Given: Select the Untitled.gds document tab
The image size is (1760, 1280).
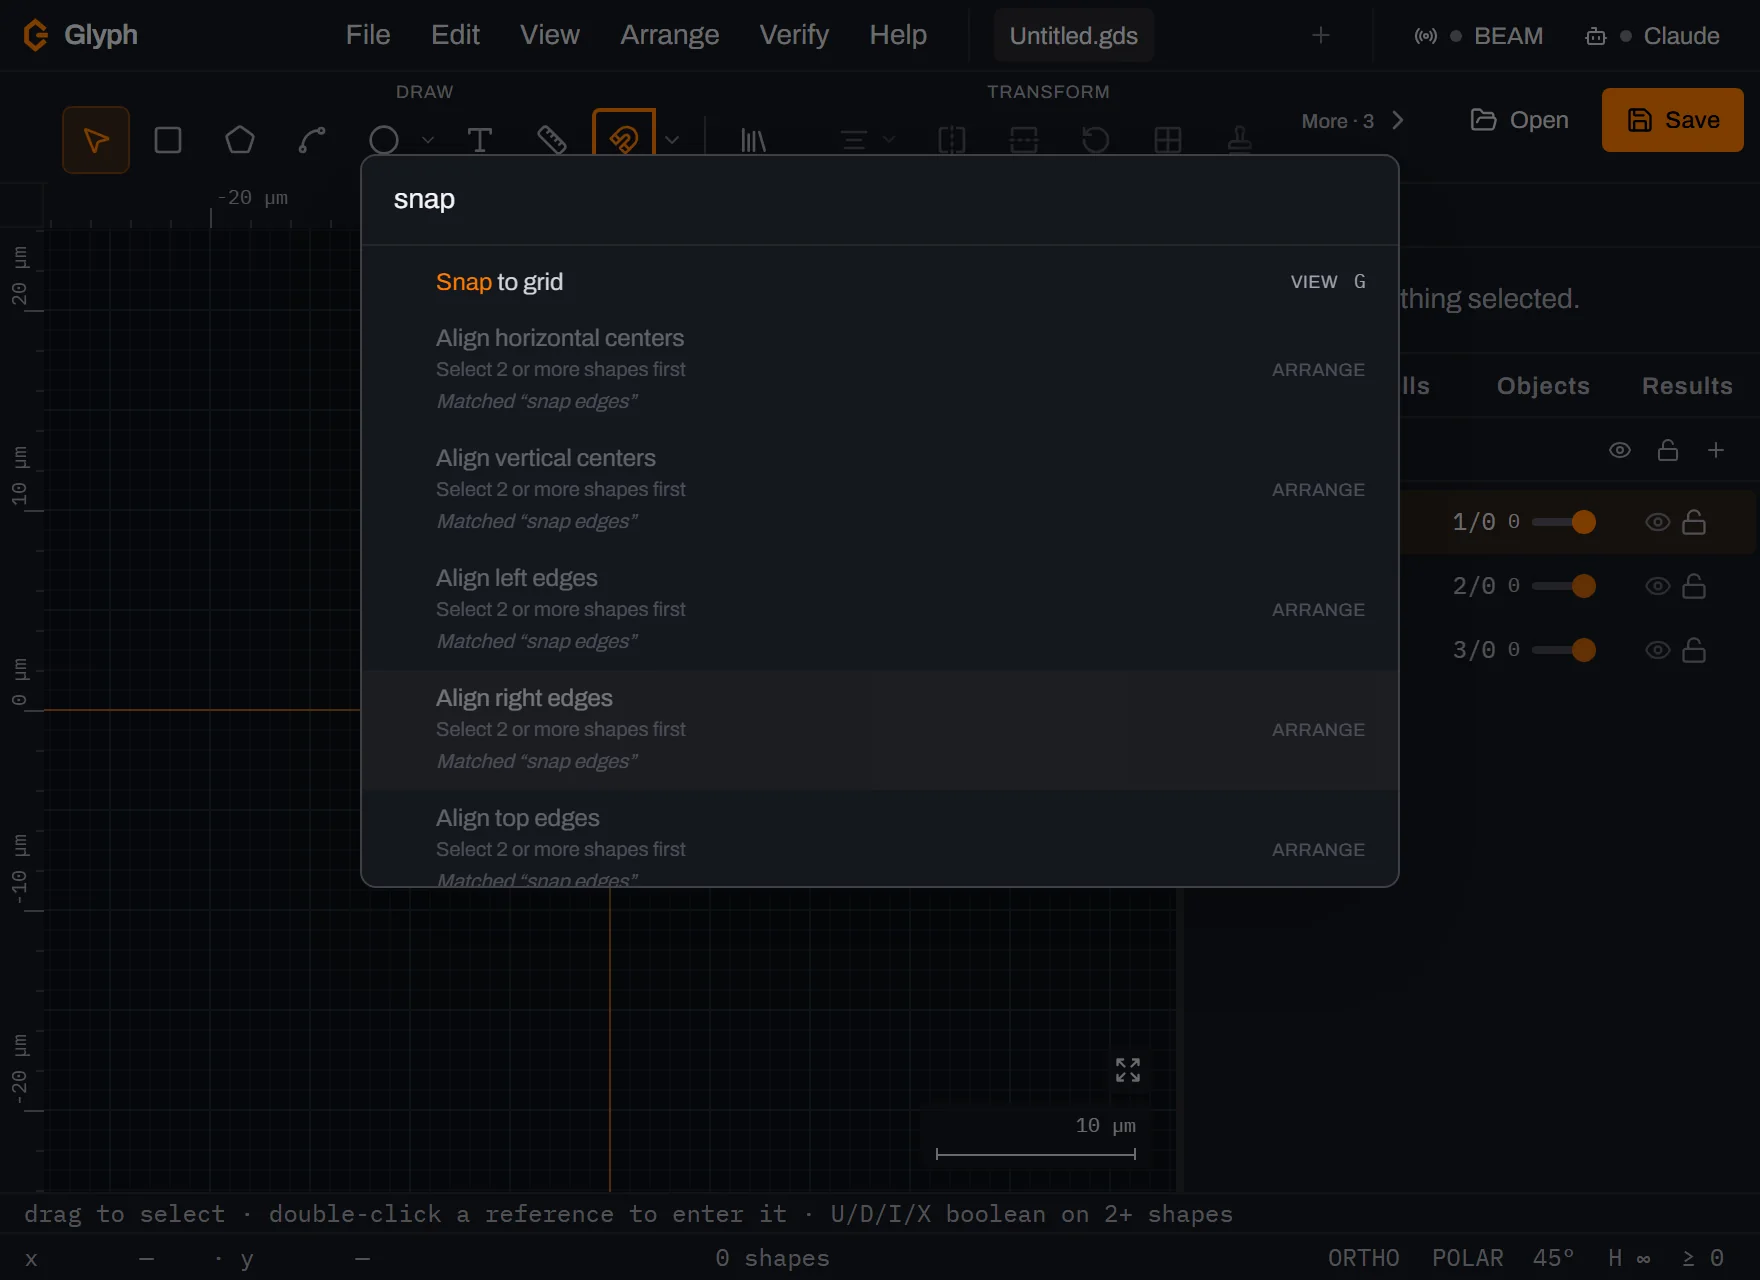Looking at the screenshot, I should click(1074, 36).
